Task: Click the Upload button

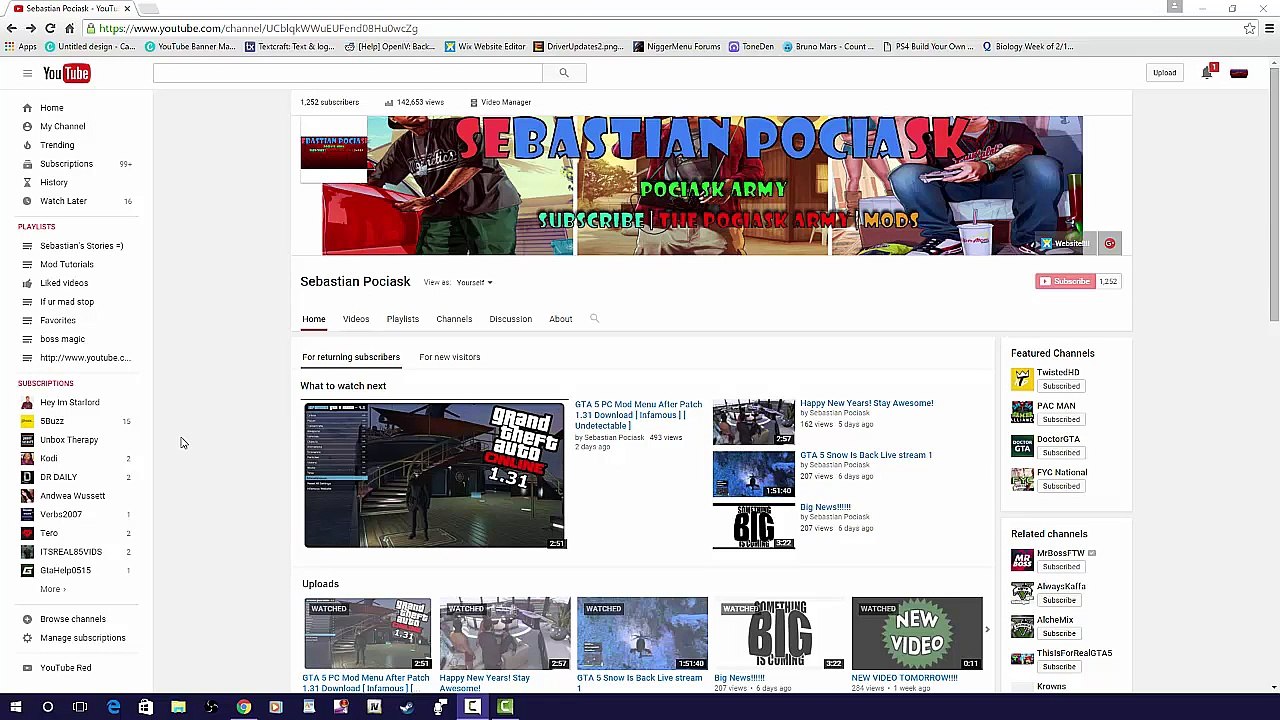Action: tap(1165, 72)
